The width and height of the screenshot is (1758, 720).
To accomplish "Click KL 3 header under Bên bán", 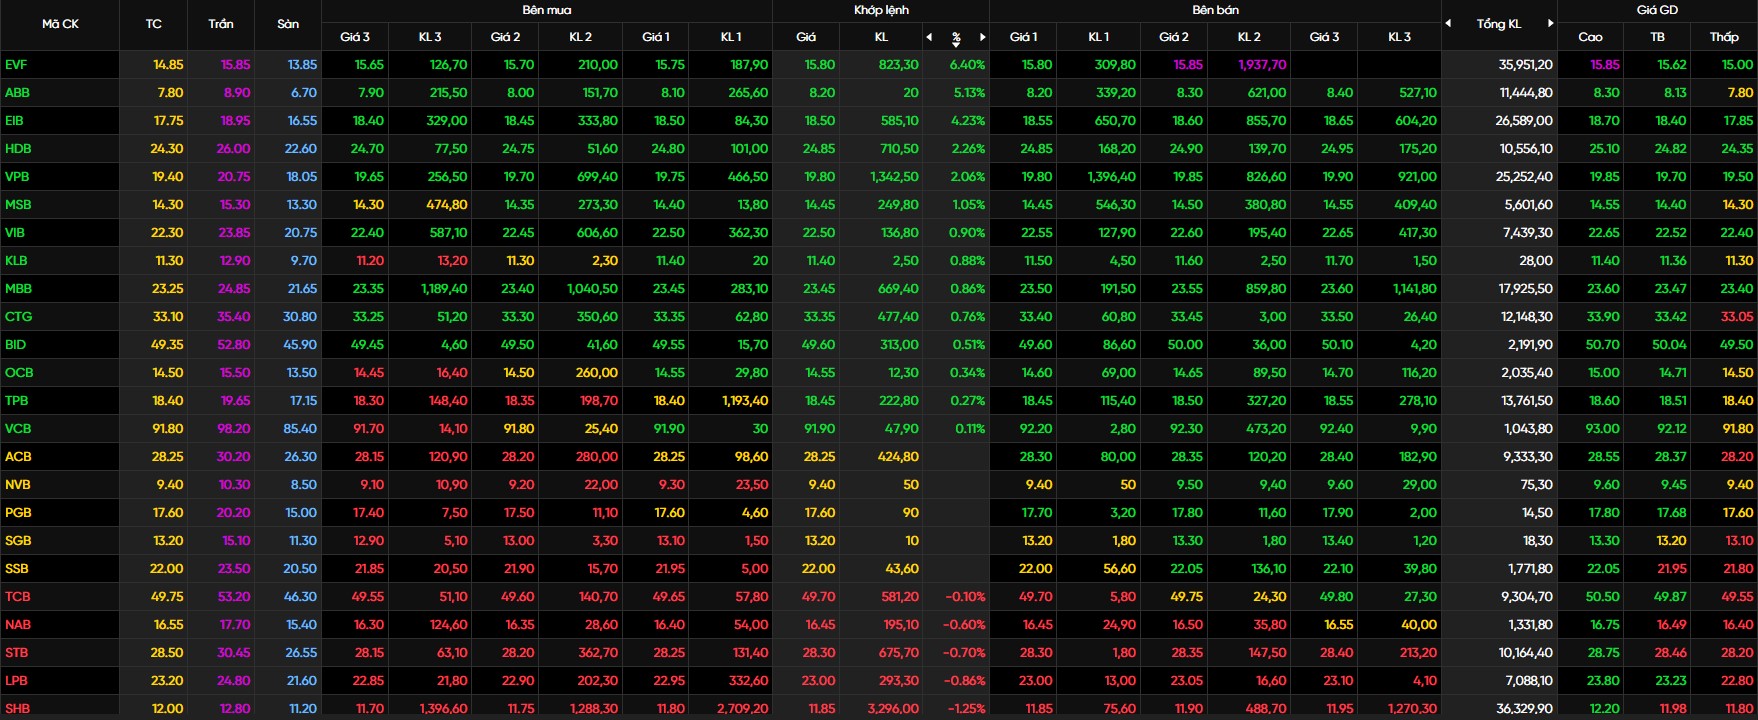I will tap(1400, 37).
